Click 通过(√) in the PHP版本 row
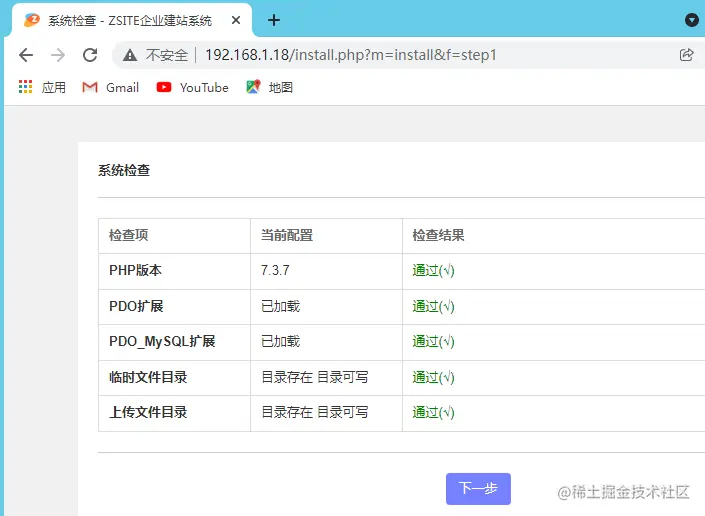The image size is (705, 516). point(433,271)
